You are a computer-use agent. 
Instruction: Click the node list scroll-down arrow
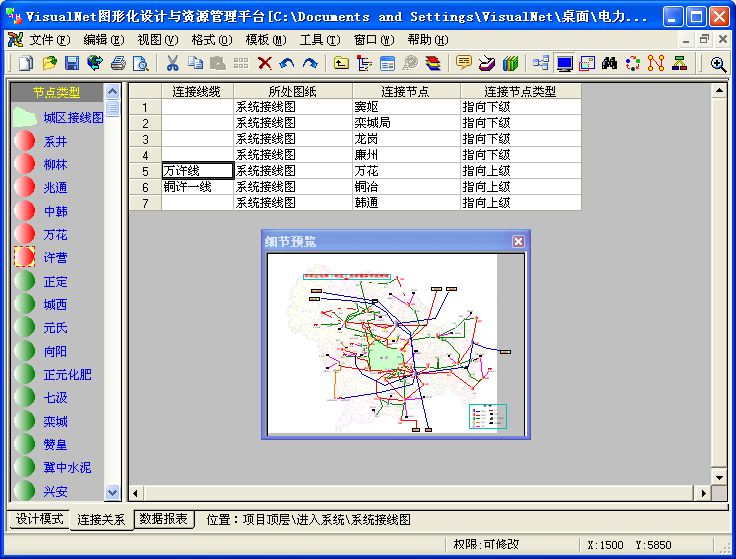coord(112,492)
